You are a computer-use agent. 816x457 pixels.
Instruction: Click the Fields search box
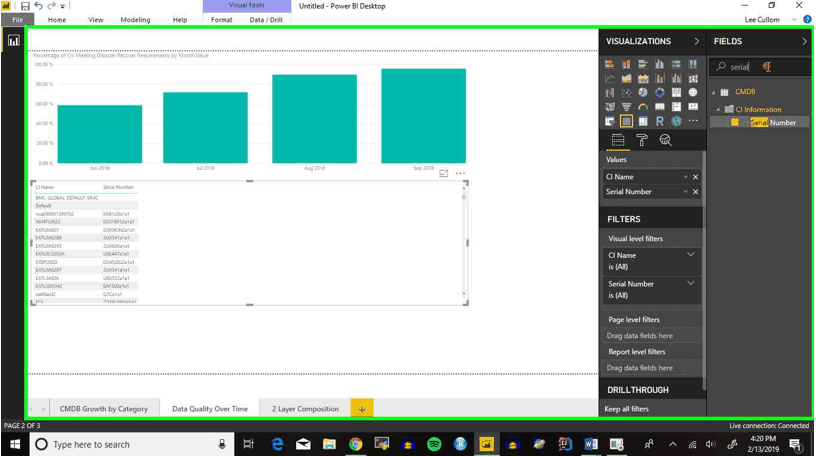pyautogui.click(x=760, y=67)
